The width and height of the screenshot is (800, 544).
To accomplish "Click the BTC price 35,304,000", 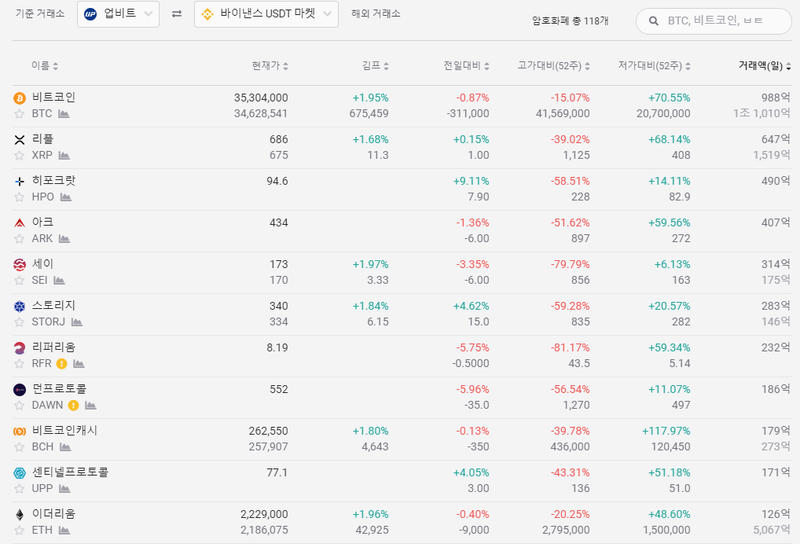I will (x=261, y=98).
